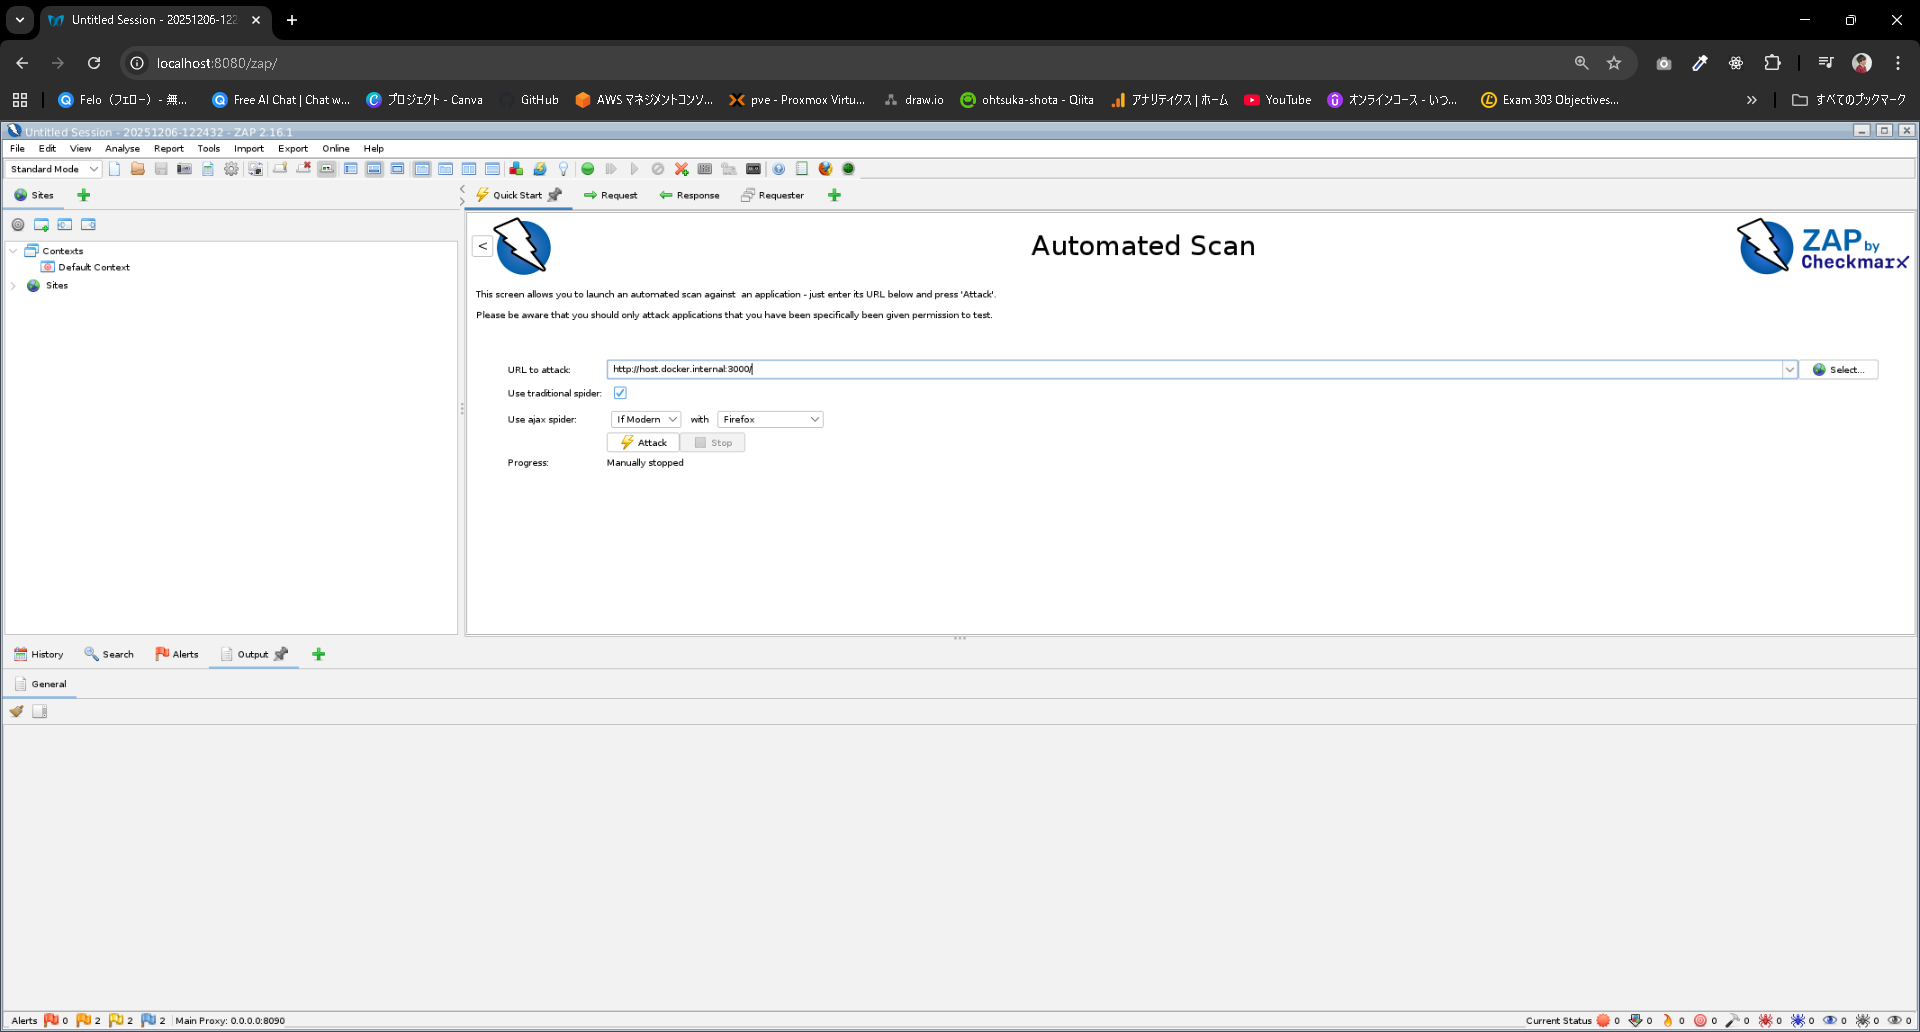Click the blue AJAX spider status icon
Screen dimensions: 1920x1032
point(1797,1021)
